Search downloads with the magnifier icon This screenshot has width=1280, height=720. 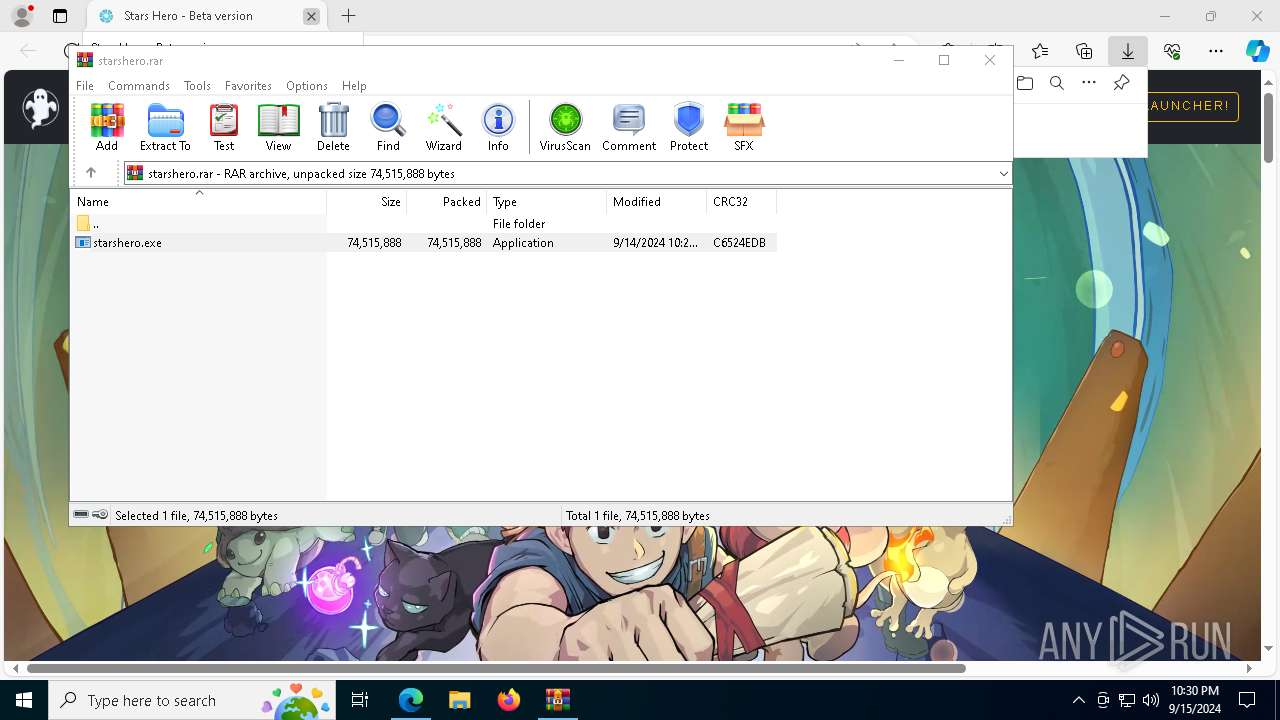1057,83
